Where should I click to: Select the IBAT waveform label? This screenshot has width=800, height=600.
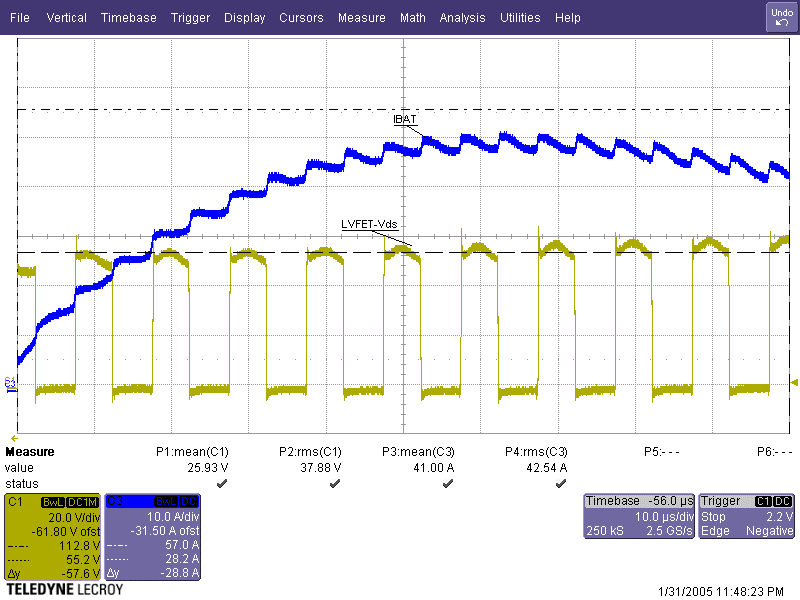click(405, 119)
